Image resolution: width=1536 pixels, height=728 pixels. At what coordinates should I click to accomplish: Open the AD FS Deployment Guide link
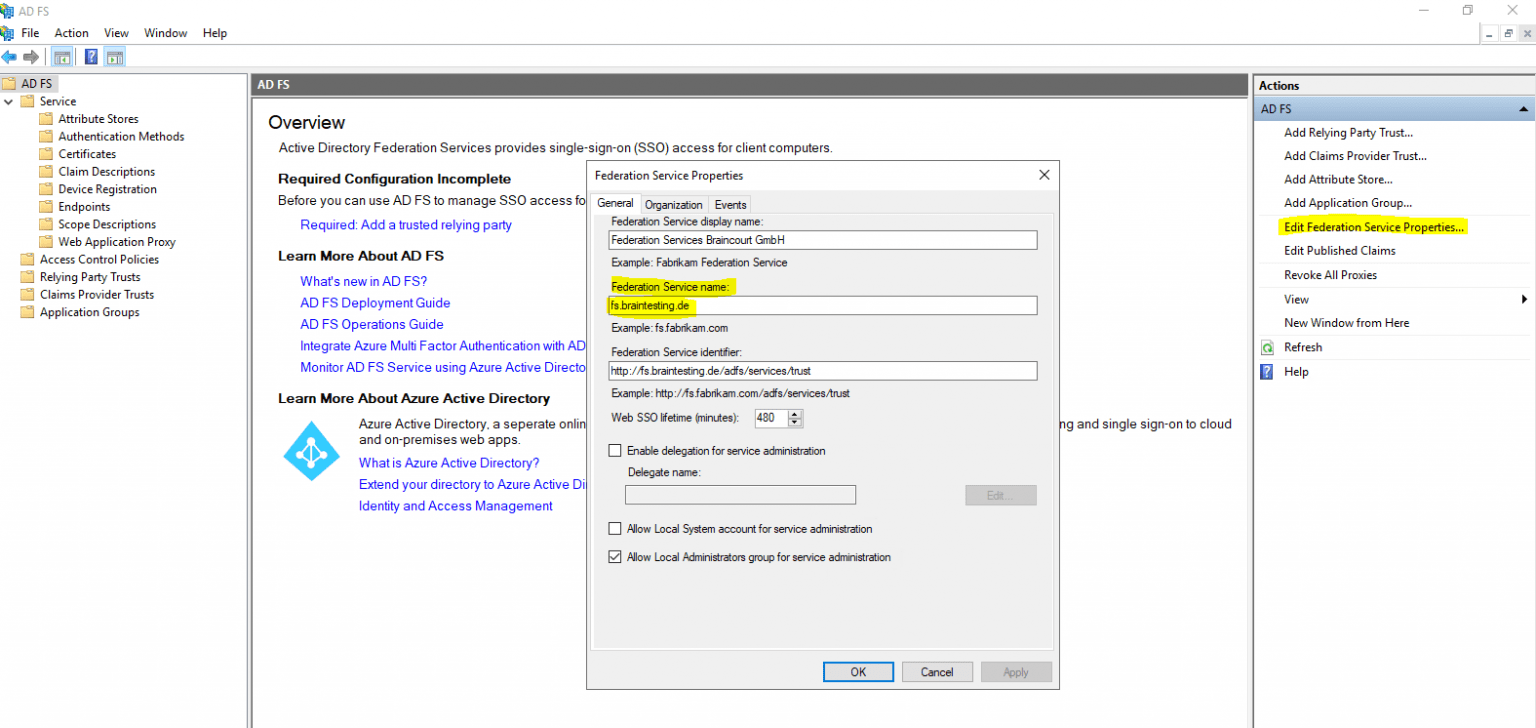(x=375, y=303)
